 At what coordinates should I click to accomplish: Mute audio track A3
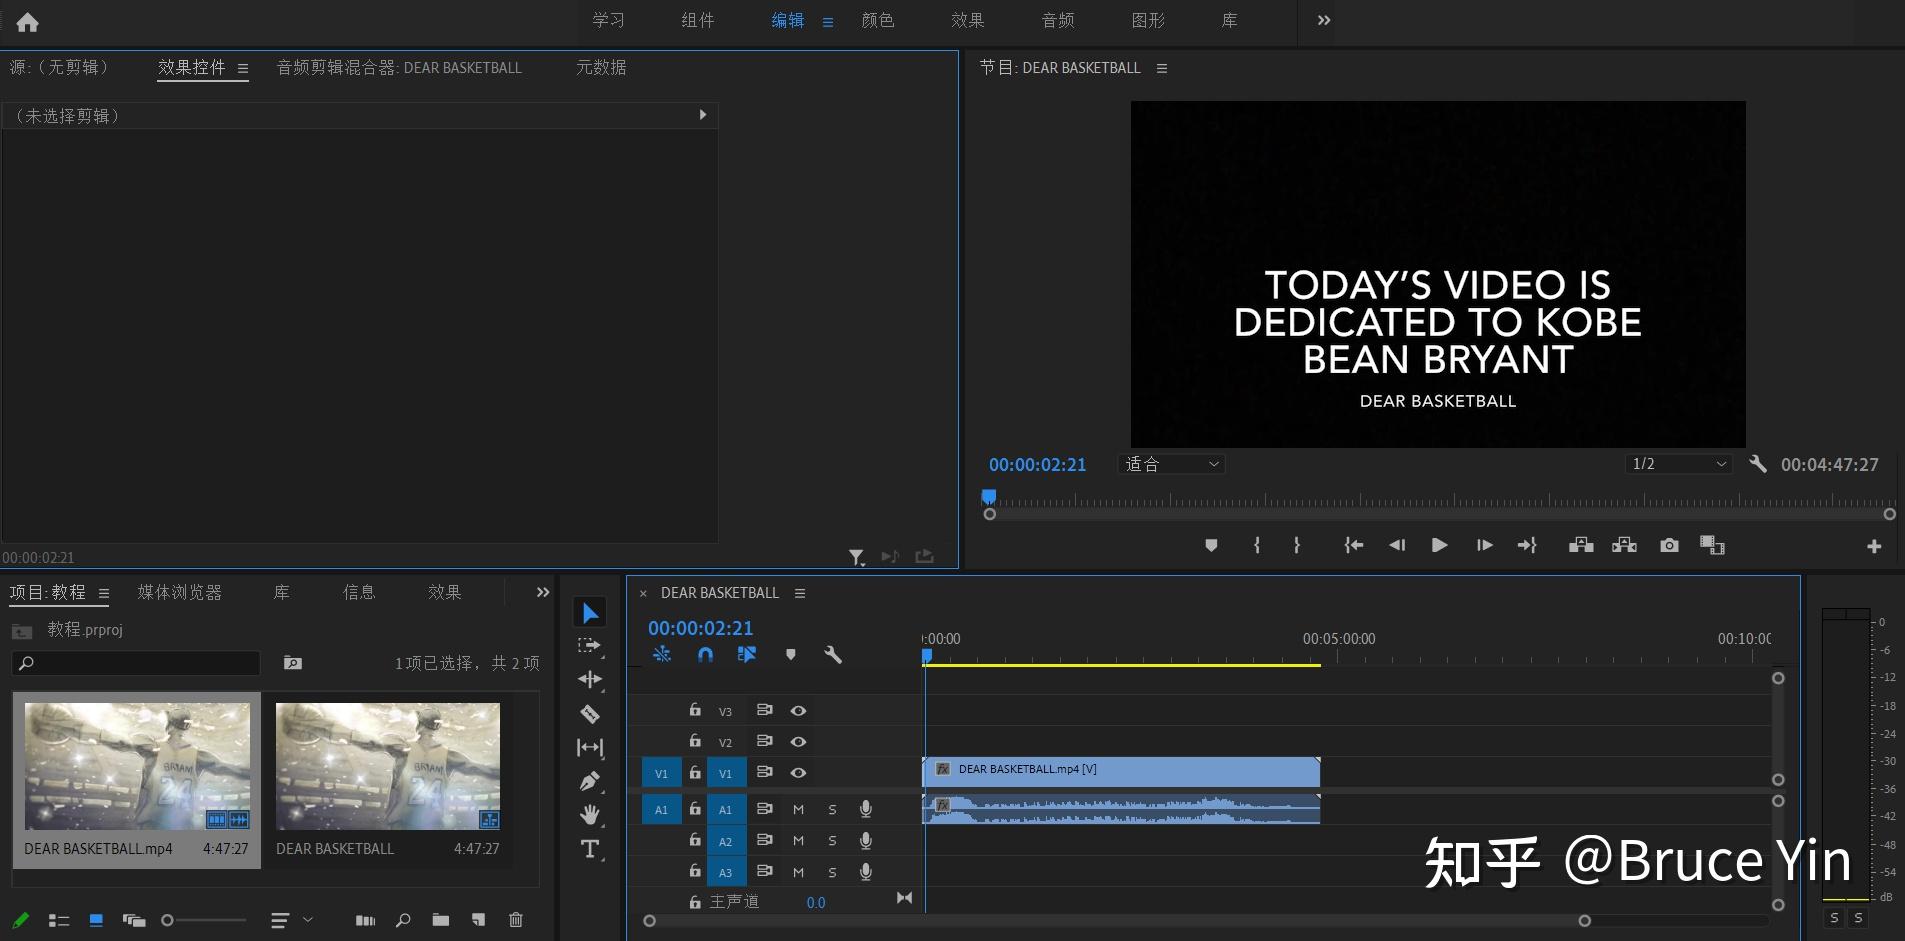[x=798, y=872]
